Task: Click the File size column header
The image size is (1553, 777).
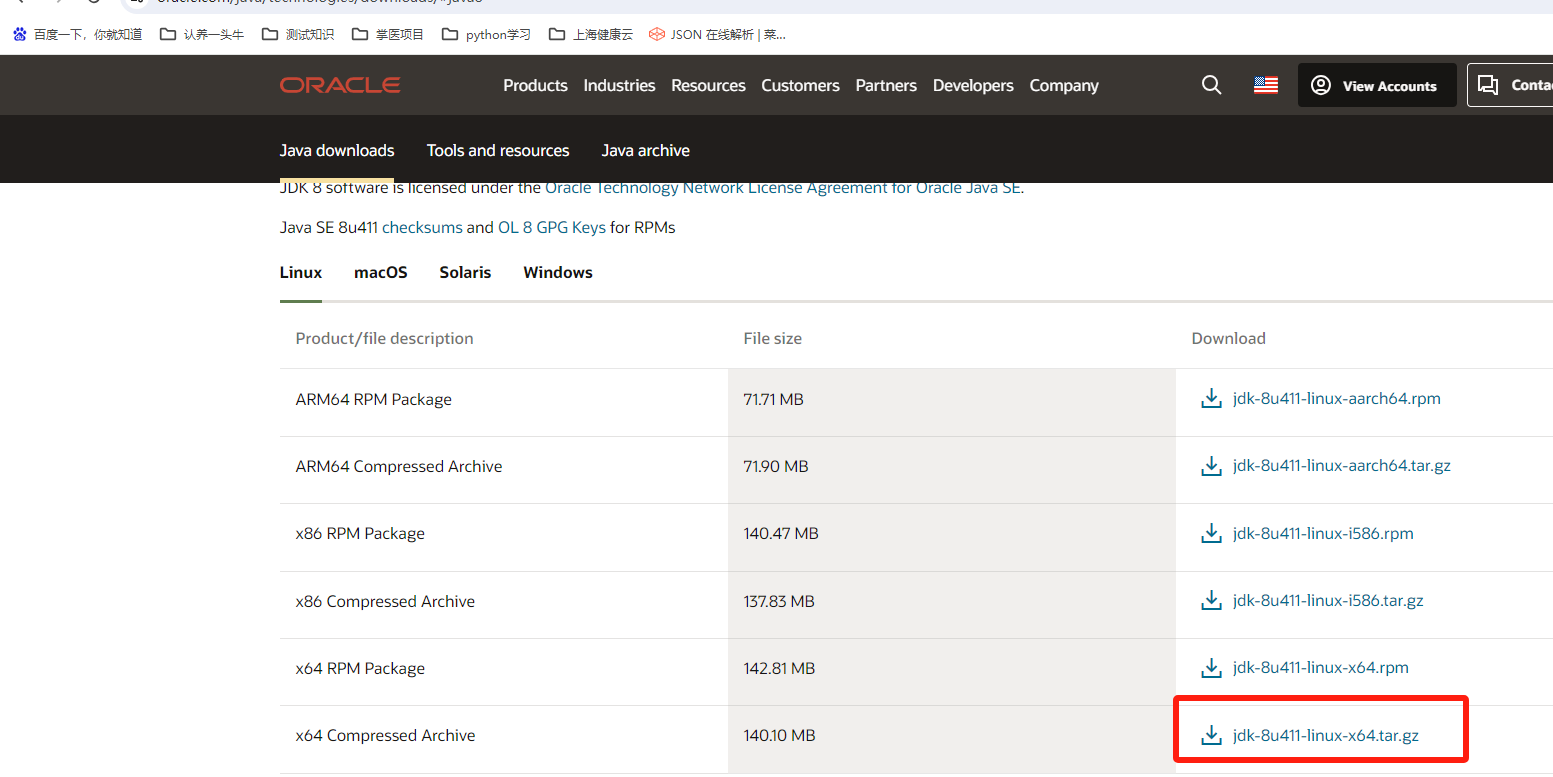Action: click(x=773, y=339)
